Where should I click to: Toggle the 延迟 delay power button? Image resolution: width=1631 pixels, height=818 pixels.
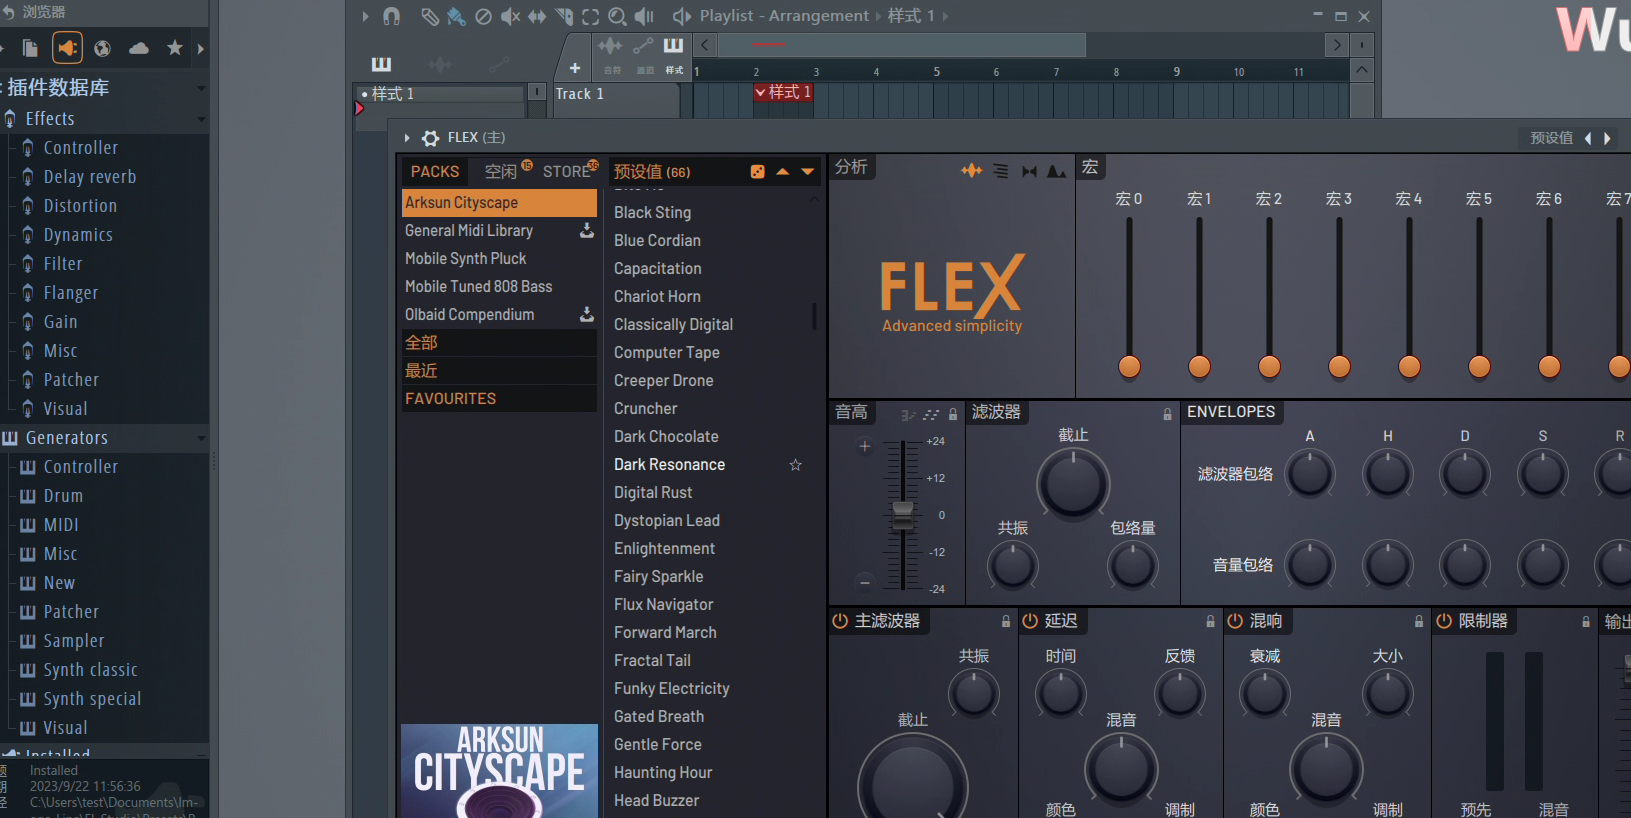(1030, 621)
